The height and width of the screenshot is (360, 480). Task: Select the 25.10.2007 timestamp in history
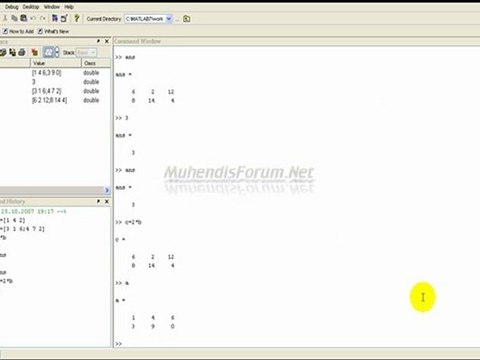click(33, 212)
